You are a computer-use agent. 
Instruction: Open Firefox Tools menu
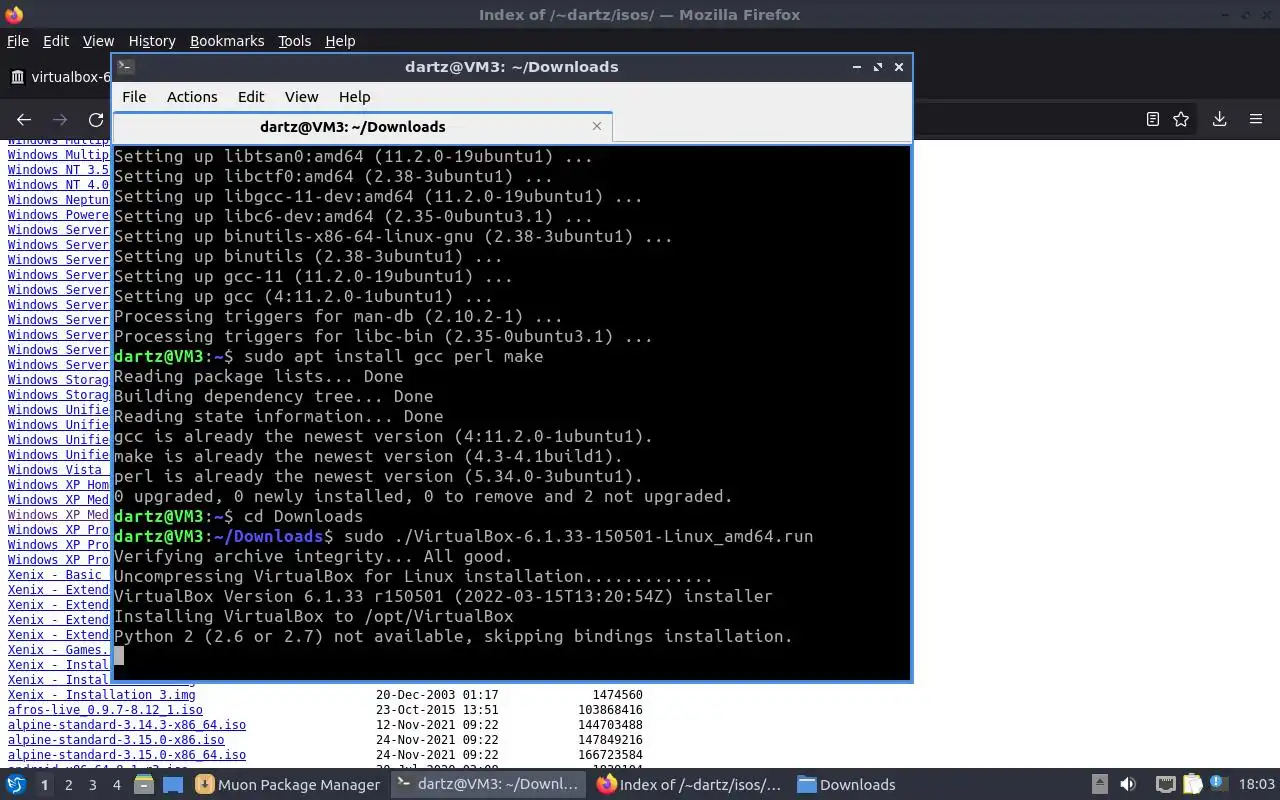(x=294, y=41)
